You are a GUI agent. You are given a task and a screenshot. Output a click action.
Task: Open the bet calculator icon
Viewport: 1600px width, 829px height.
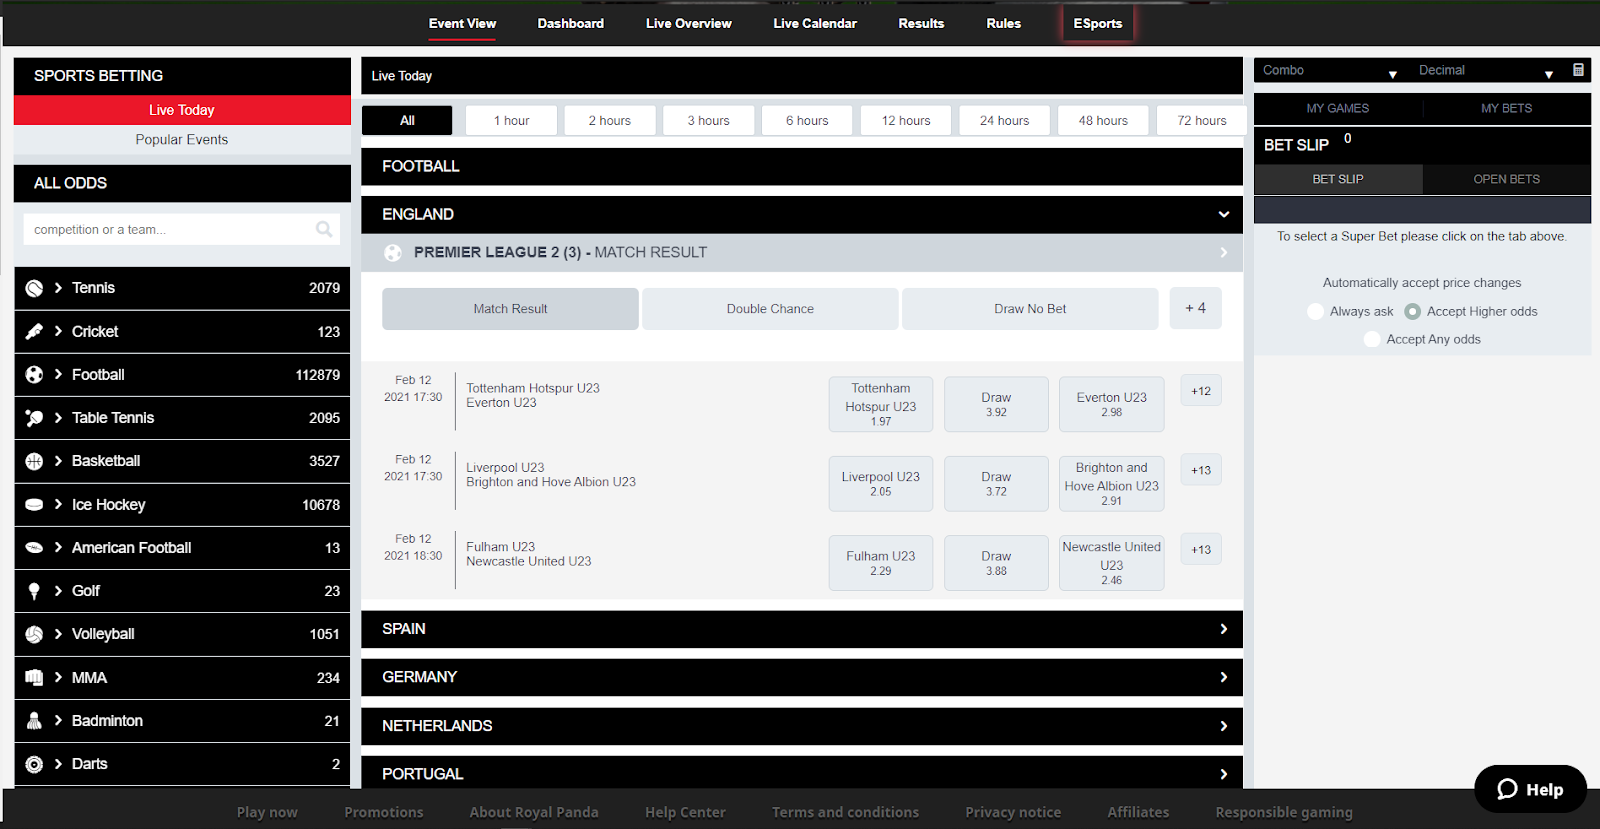[x=1578, y=70]
